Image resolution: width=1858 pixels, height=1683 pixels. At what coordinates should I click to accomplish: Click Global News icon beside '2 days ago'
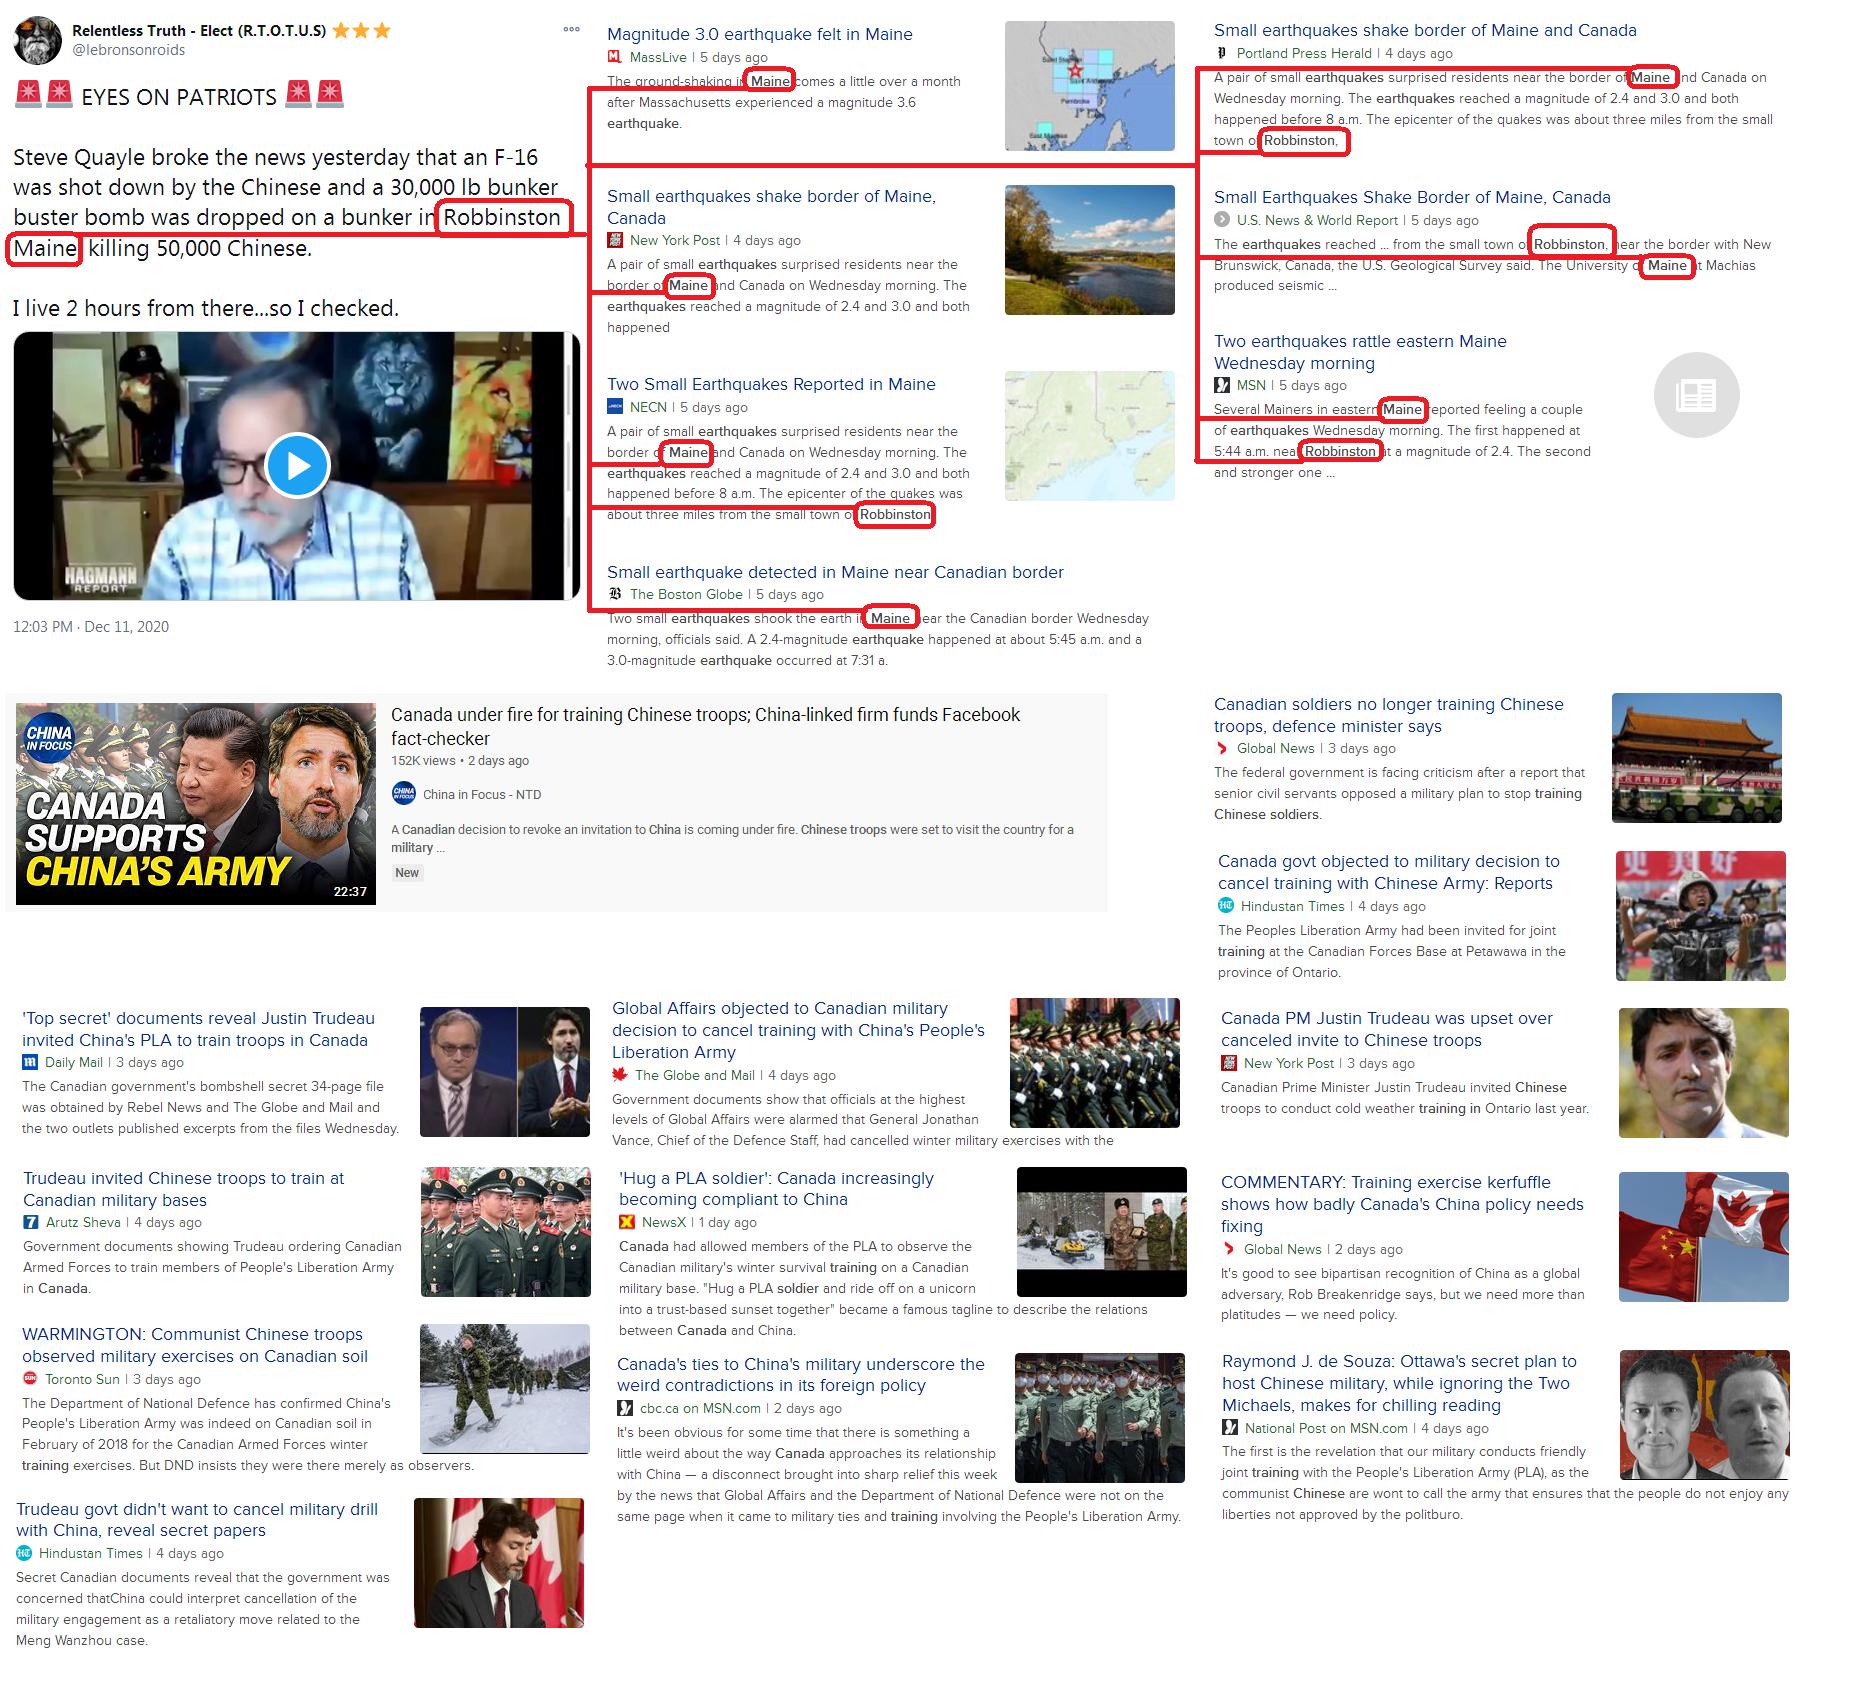click(x=1229, y=1249)
